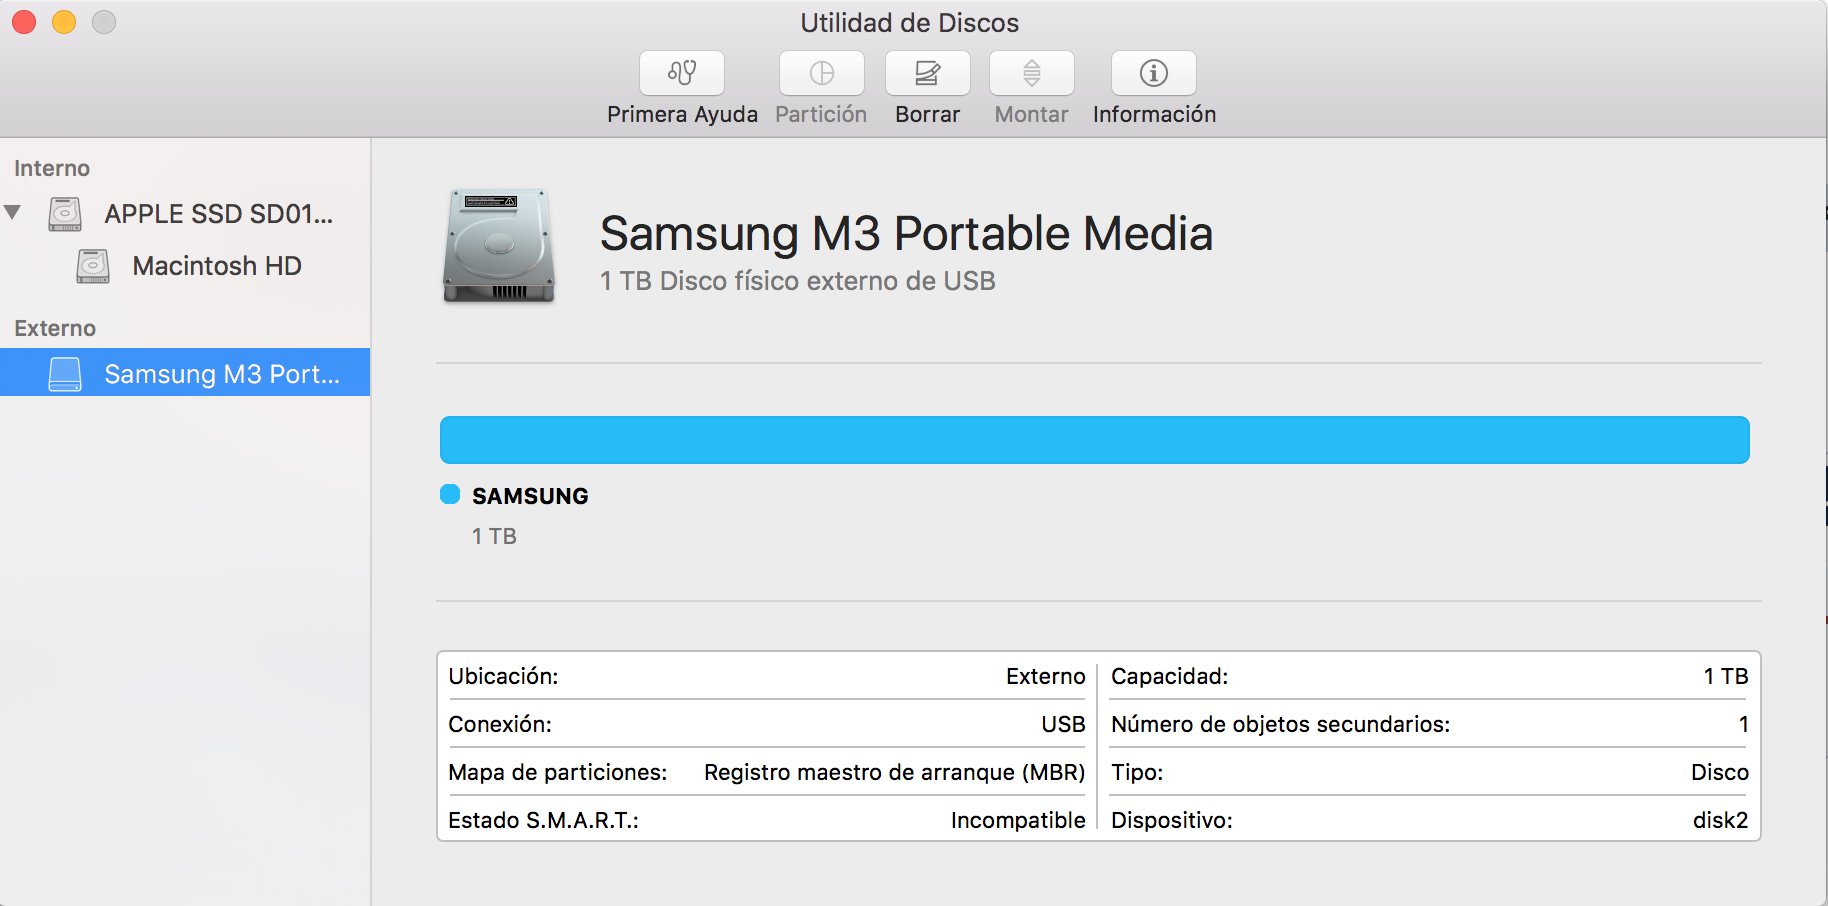Click the Montar toolbar label
Image resolution: width=1828 pixels, height=906 pixels.
tap(1032, 115)
